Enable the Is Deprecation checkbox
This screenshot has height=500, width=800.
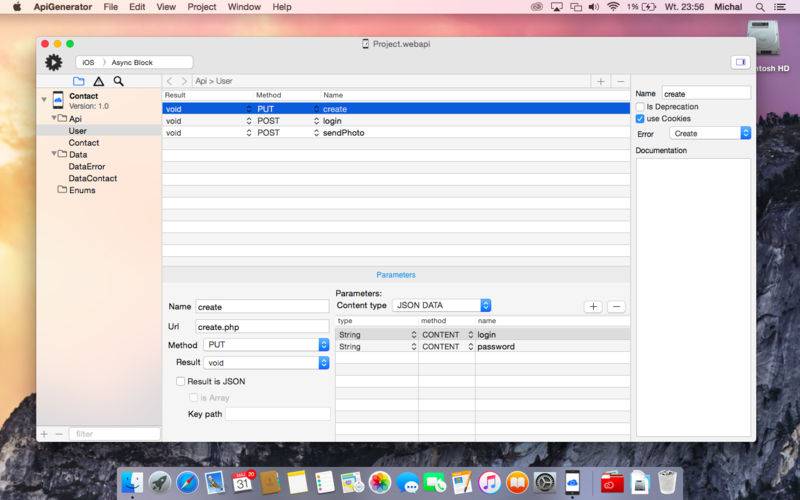point(641,106)
